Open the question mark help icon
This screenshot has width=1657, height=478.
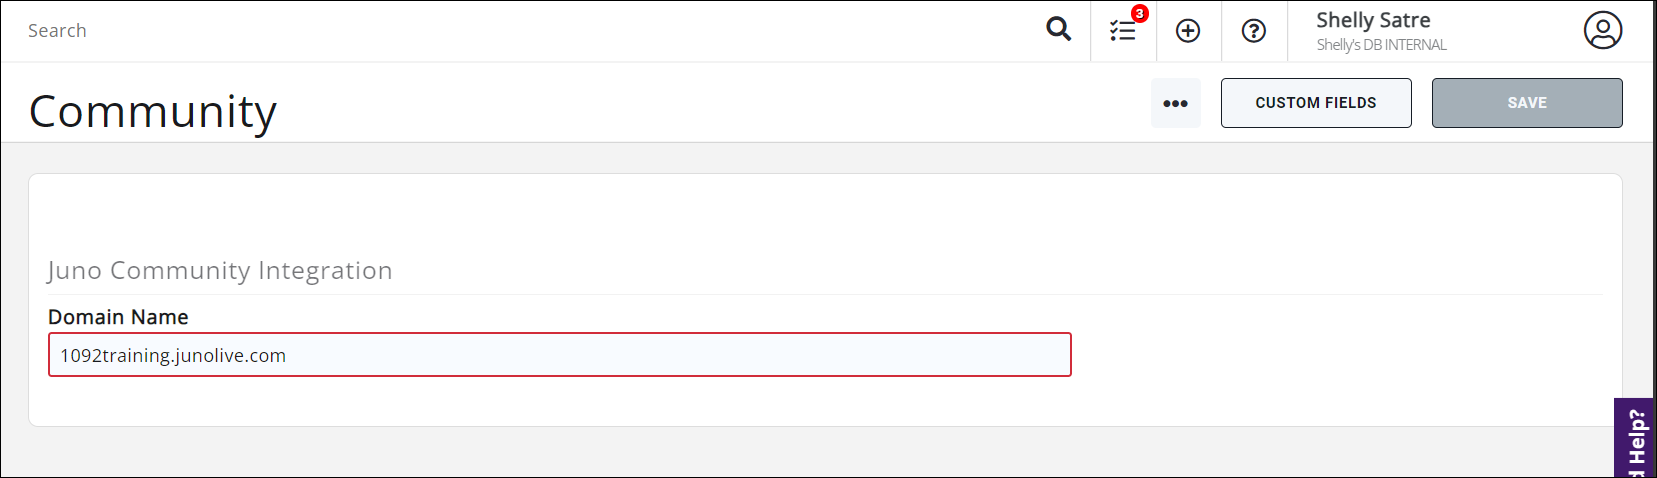tap(1253, 31)
